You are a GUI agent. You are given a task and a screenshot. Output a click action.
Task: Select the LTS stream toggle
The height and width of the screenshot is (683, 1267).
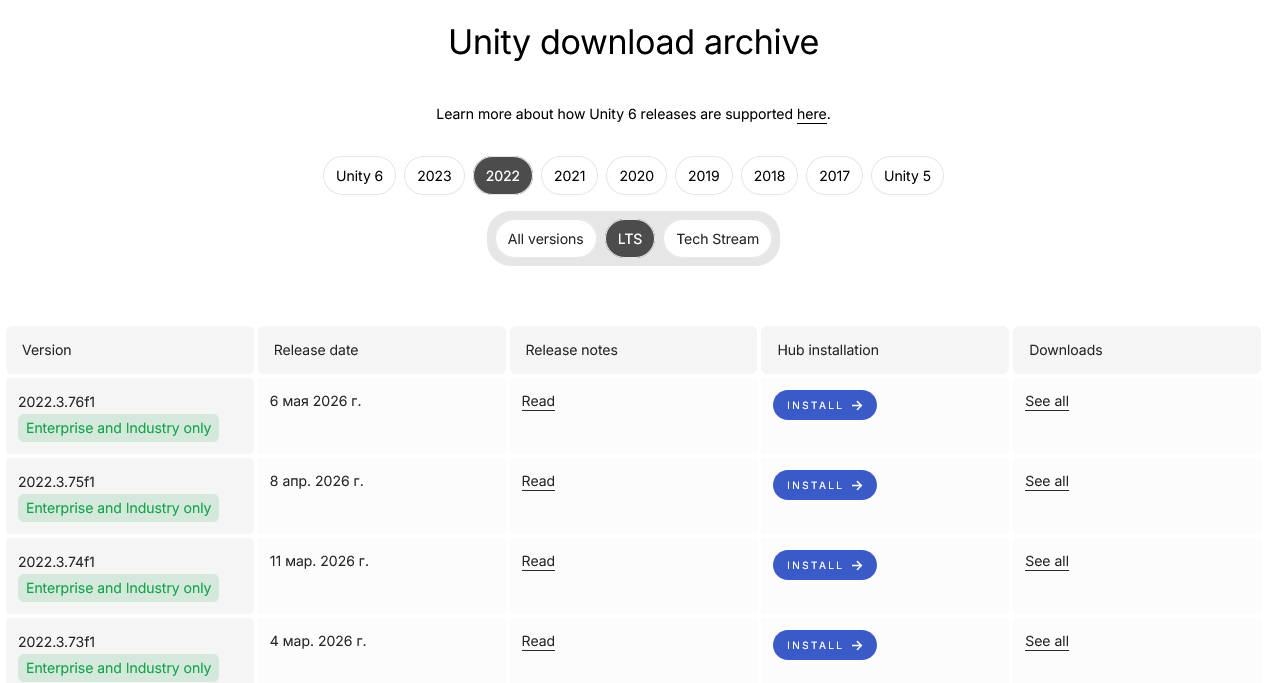coord(630,239)
